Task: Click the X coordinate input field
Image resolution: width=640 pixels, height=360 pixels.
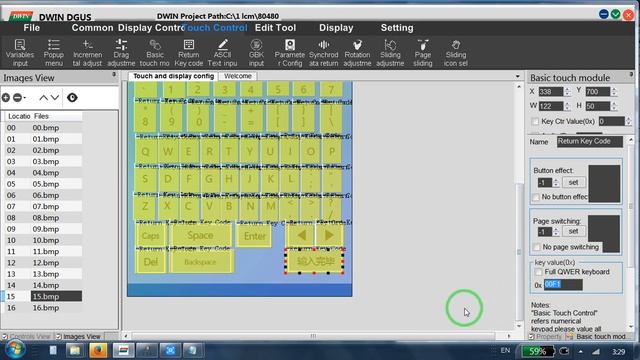Action: (x=551, y=92)
